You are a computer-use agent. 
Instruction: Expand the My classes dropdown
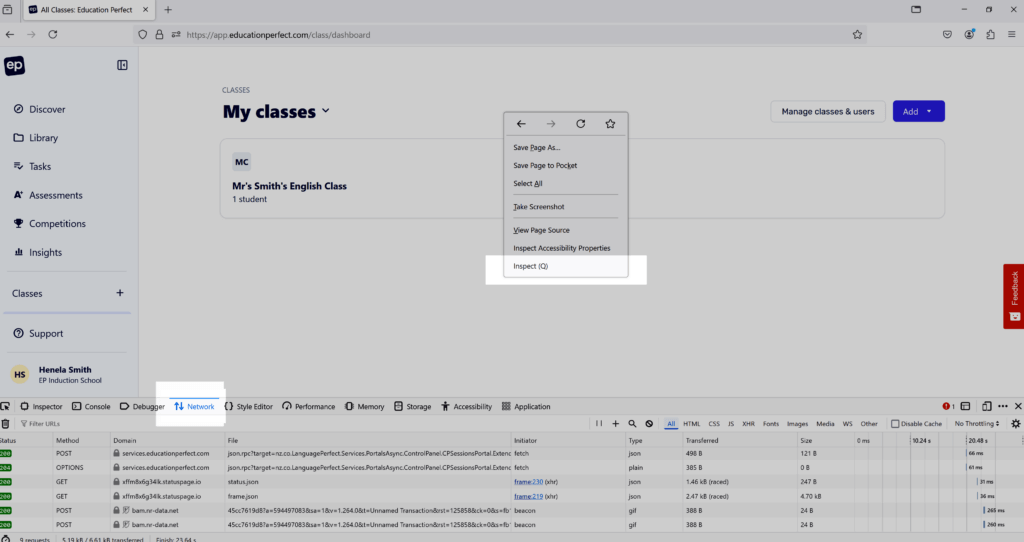click(325, 111)
